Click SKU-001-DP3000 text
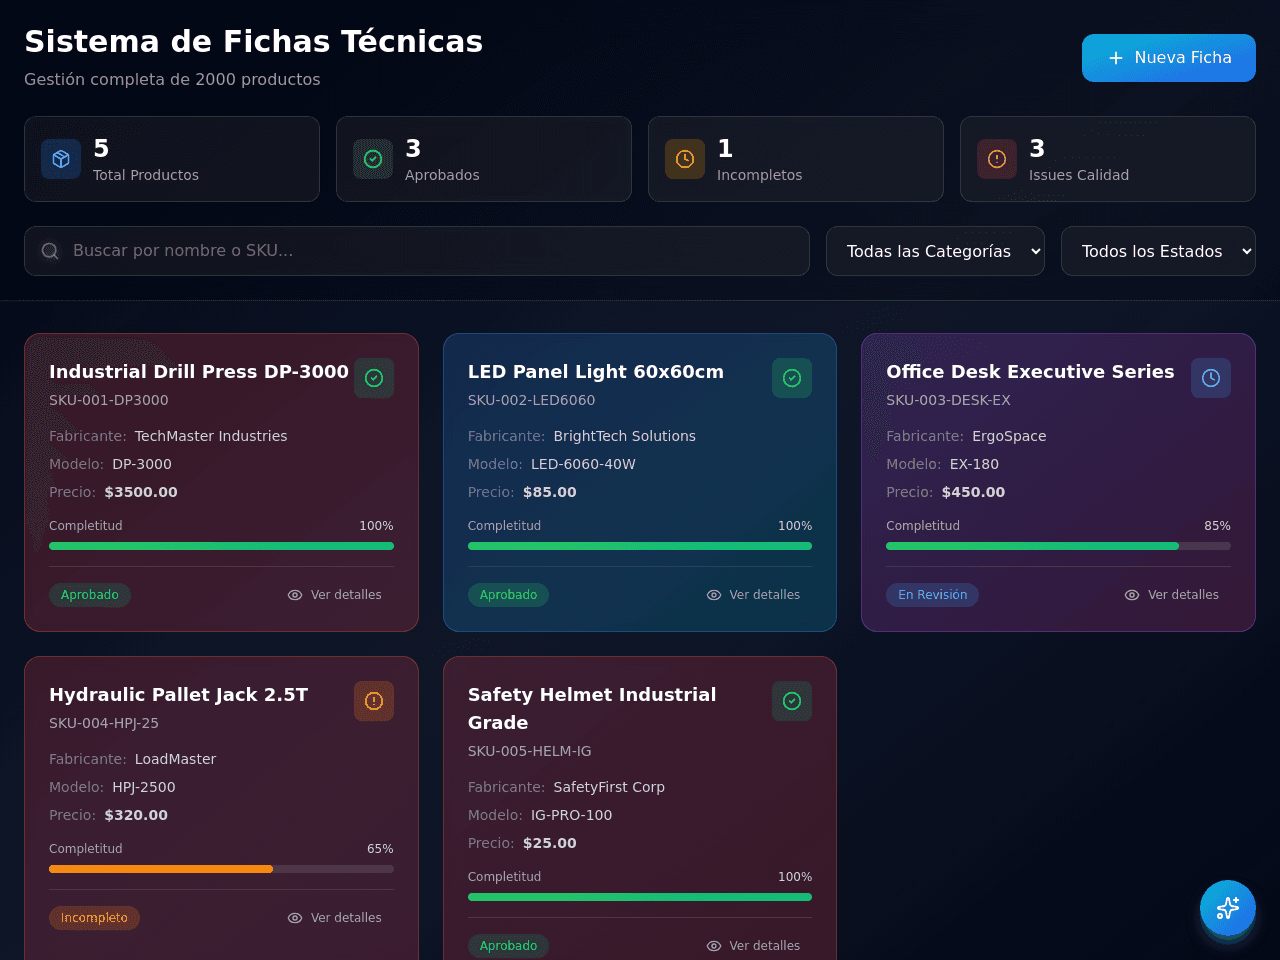Viewport: 1280px width, 960px height. 109,400
